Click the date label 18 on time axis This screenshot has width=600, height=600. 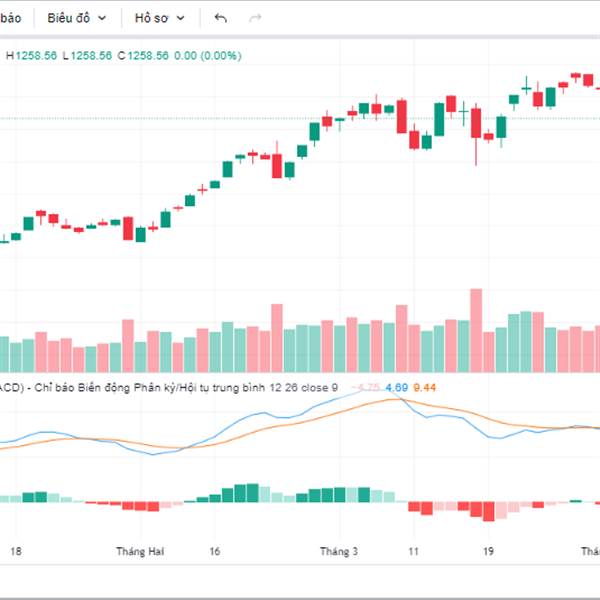(x=16, y=551)
